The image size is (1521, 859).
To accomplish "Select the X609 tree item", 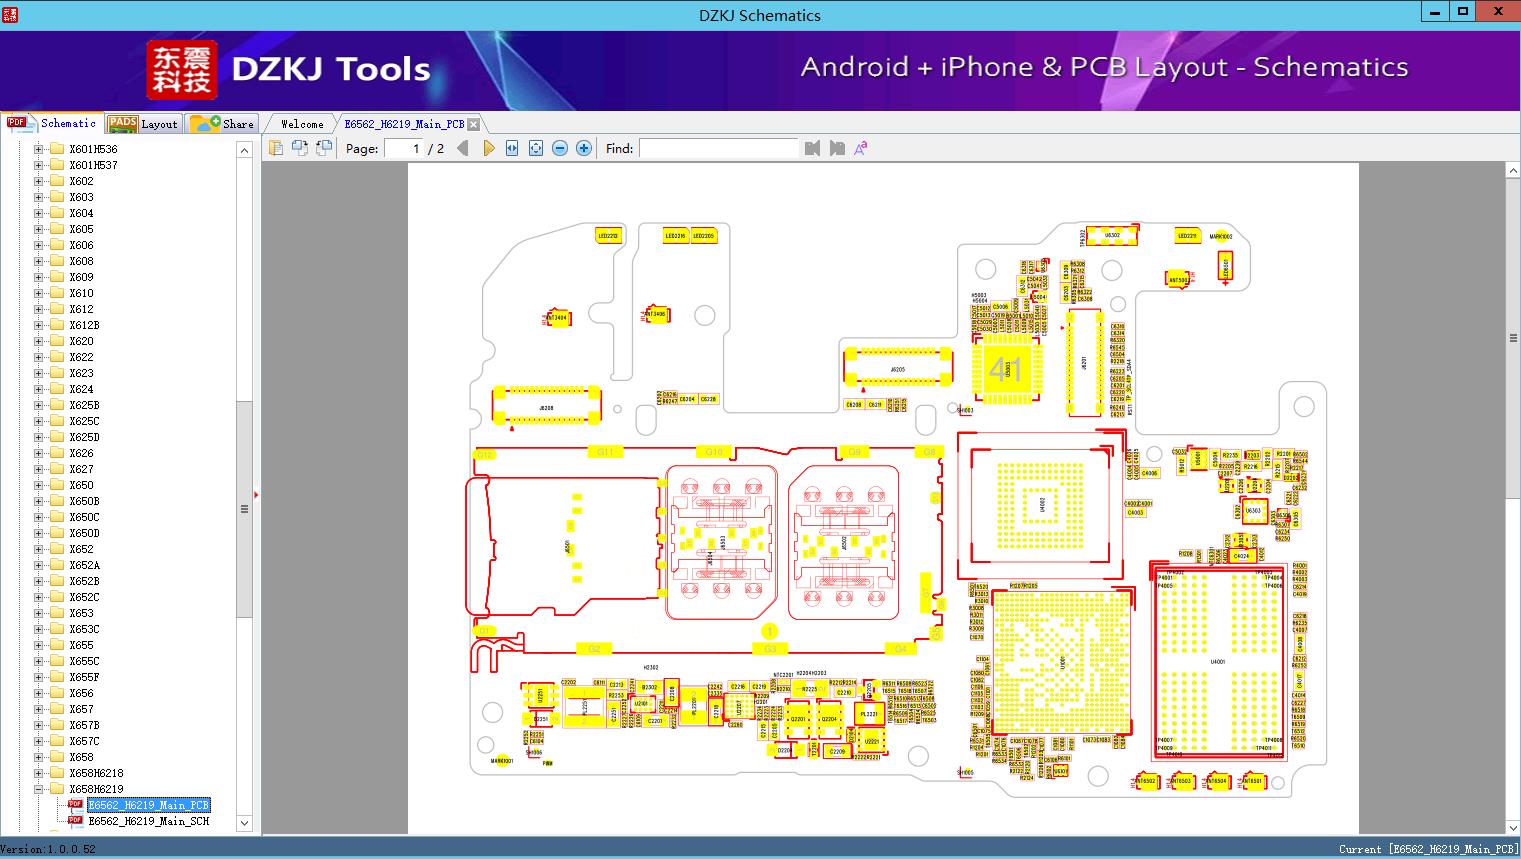I will pyautogui.click(x=81, y=277).
